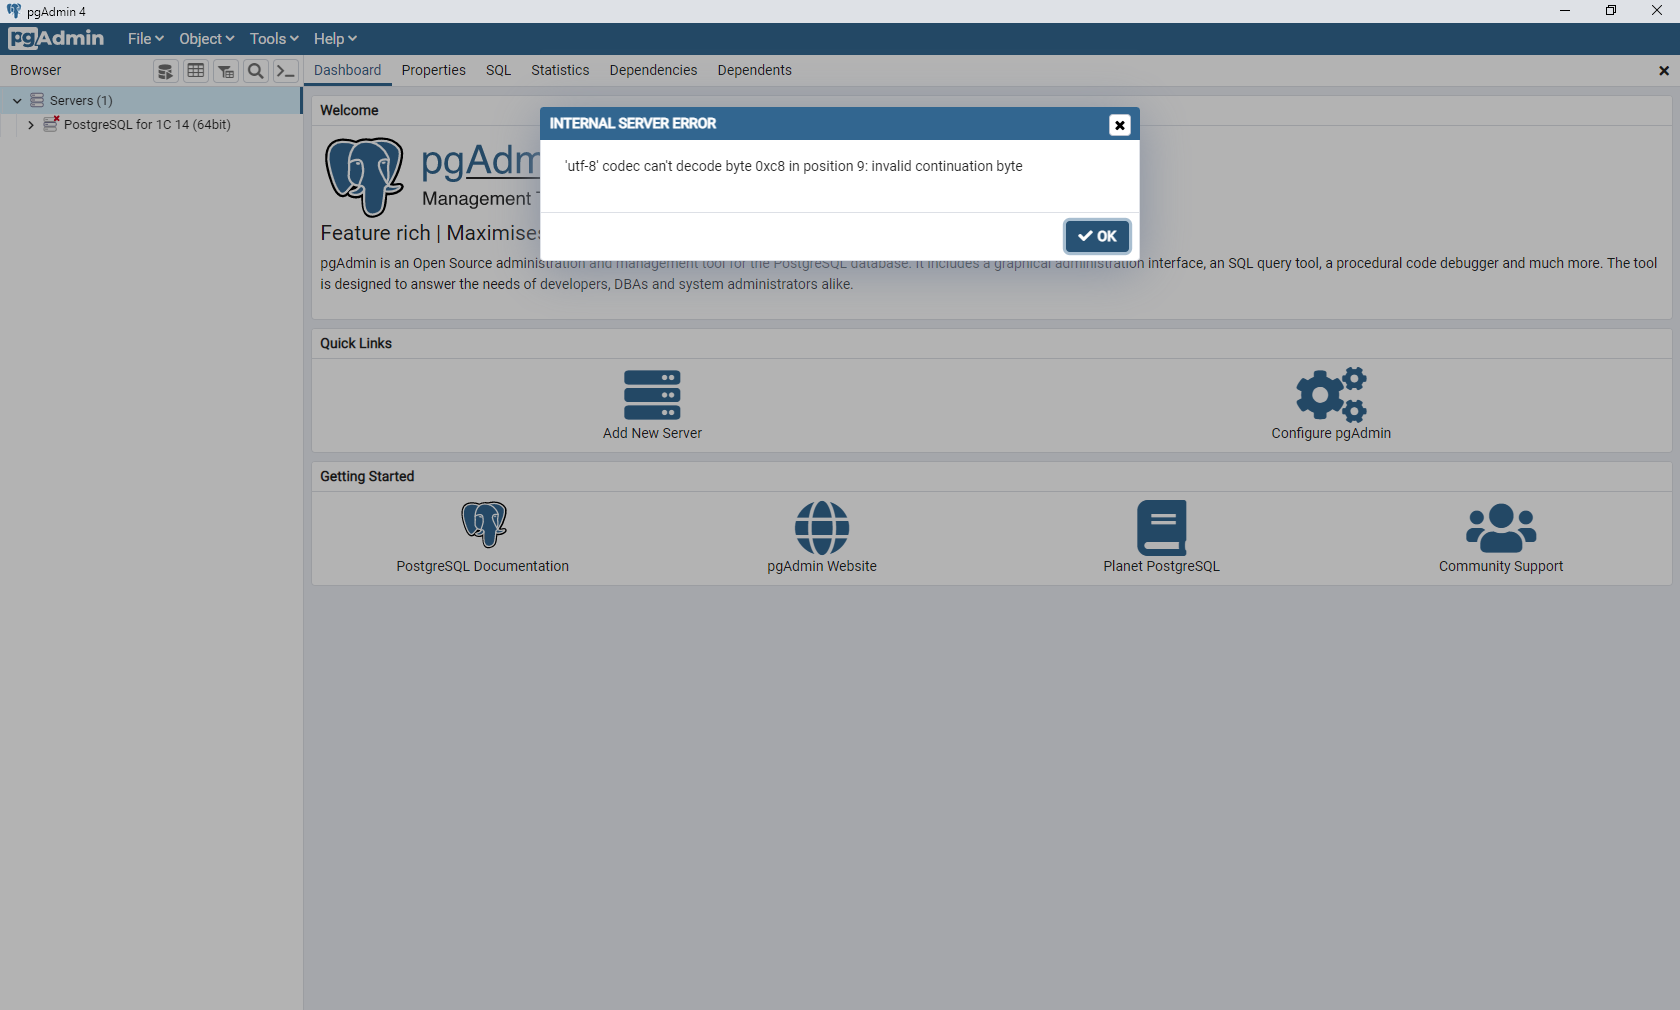Open the Object menu
Viewport: 1680px width, 1010px height.
pos(206,39)
